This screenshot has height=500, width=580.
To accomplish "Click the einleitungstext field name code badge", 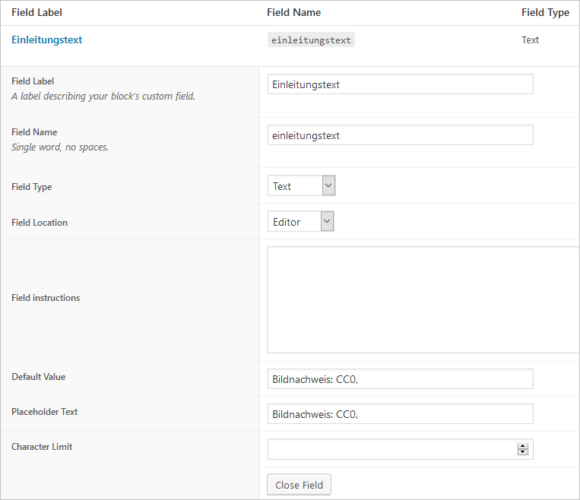I will (311, 40).
